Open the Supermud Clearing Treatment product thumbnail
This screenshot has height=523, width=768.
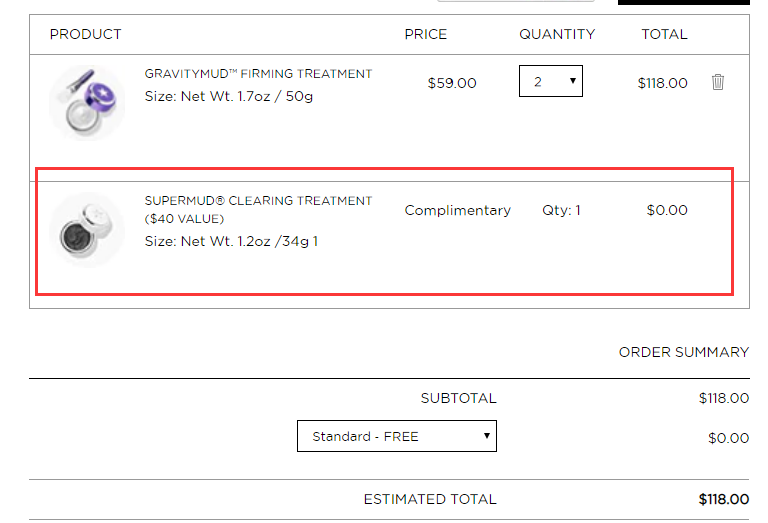pos(87,230)
